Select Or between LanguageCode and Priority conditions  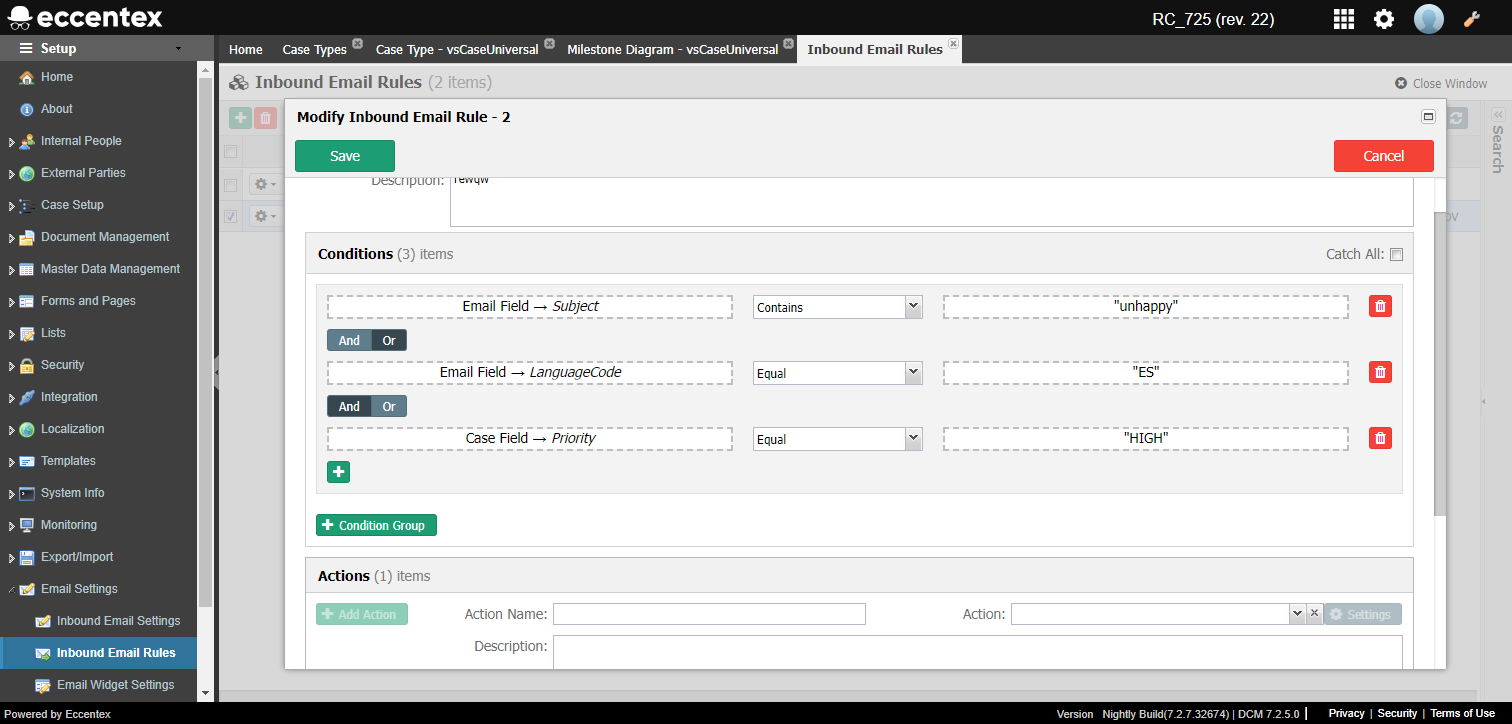389,406
